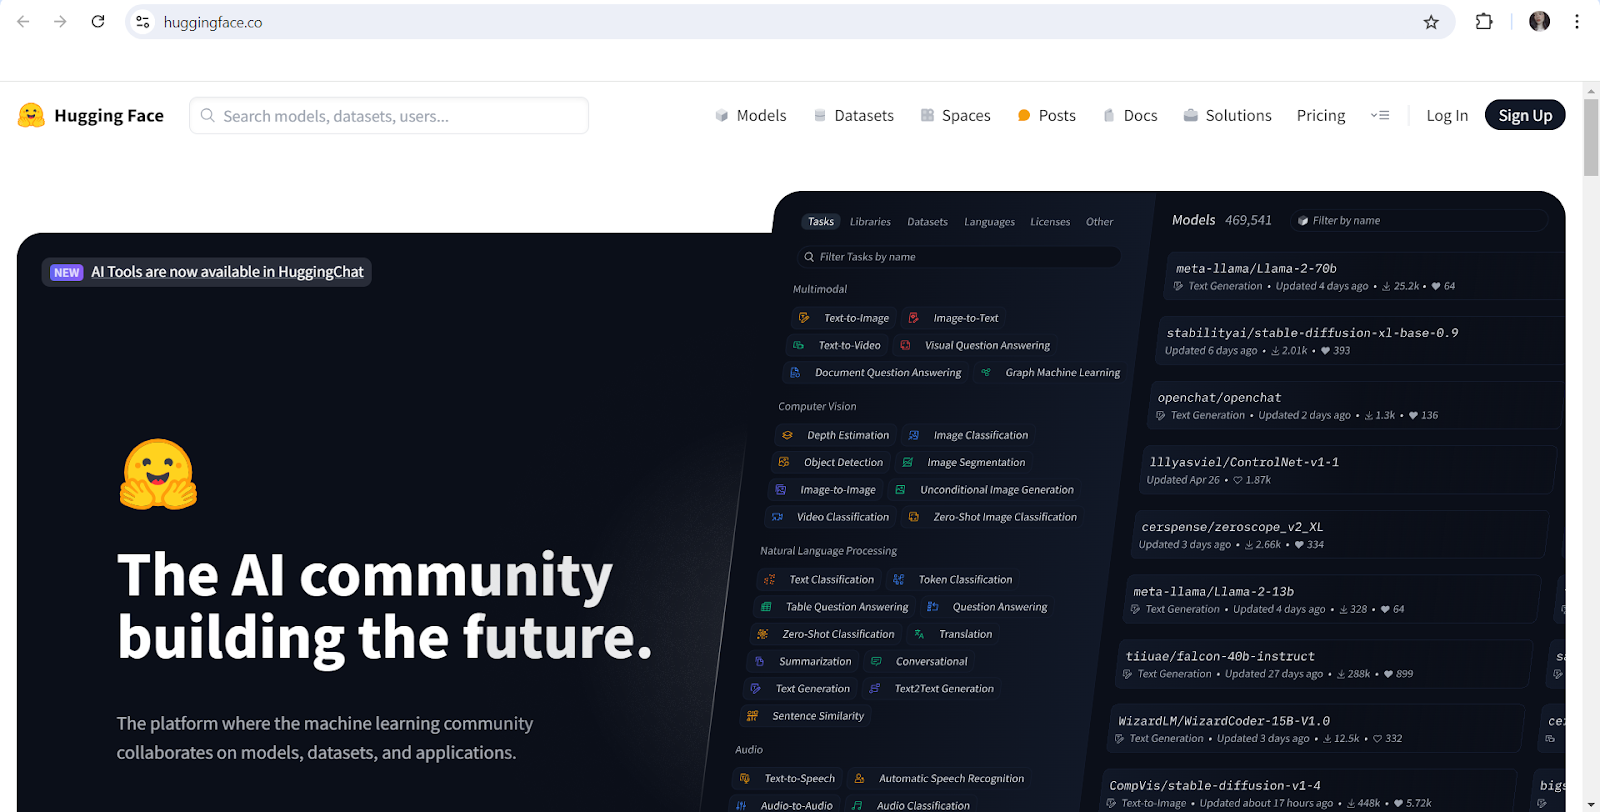Image resolution: width=1600 pixels, height=812 pixels.
Task: Open the tiiuae/falcon-40b-instruct model card
Action: click(1323, 664)
